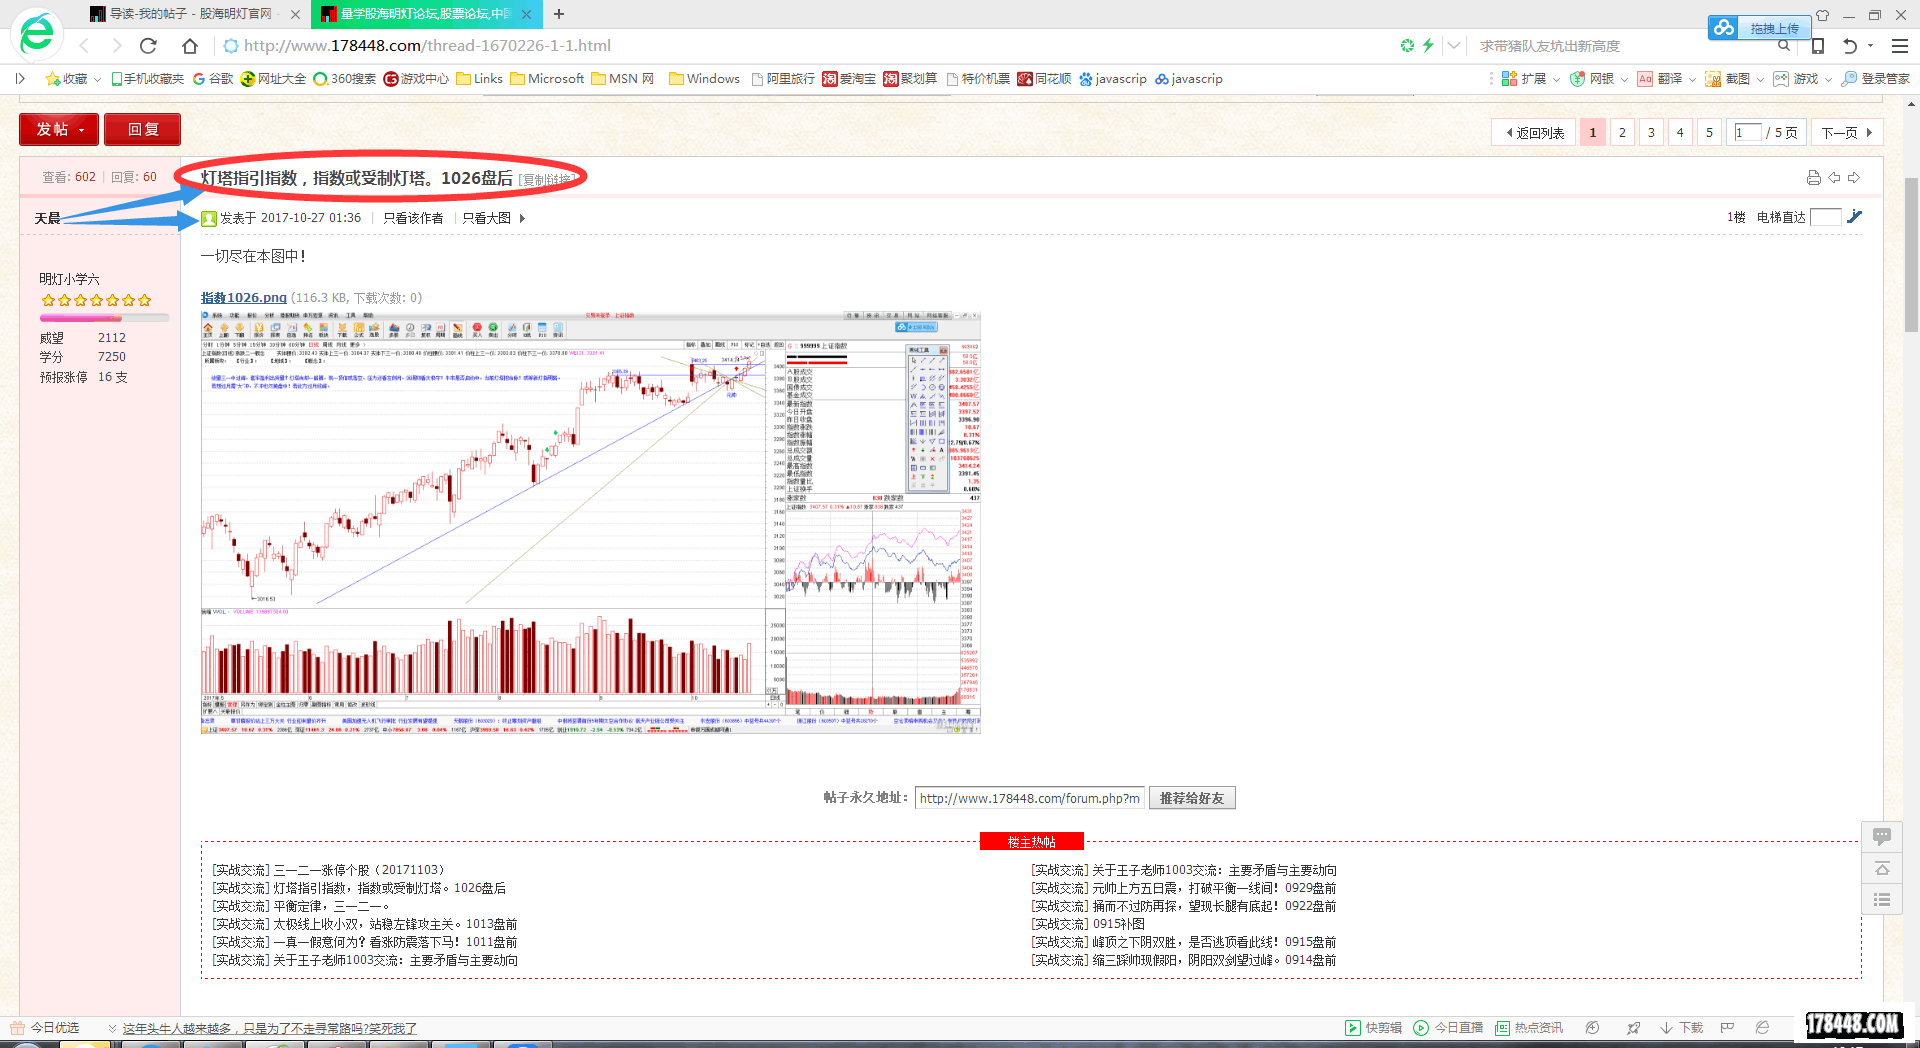Print the post using printer icon
This screenshot has height=1048, width=1920.
tap(1814, 178)
